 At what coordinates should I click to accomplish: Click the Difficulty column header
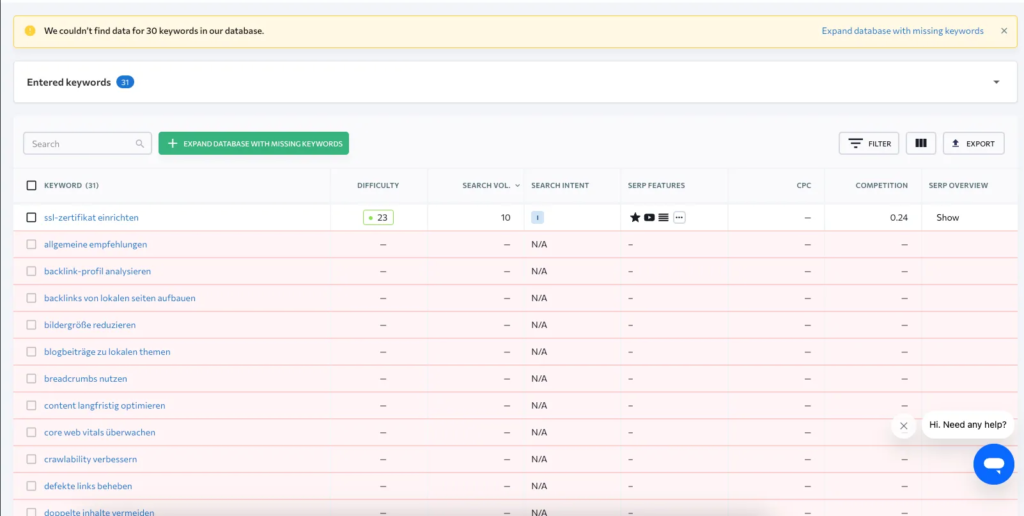point(377,185)
